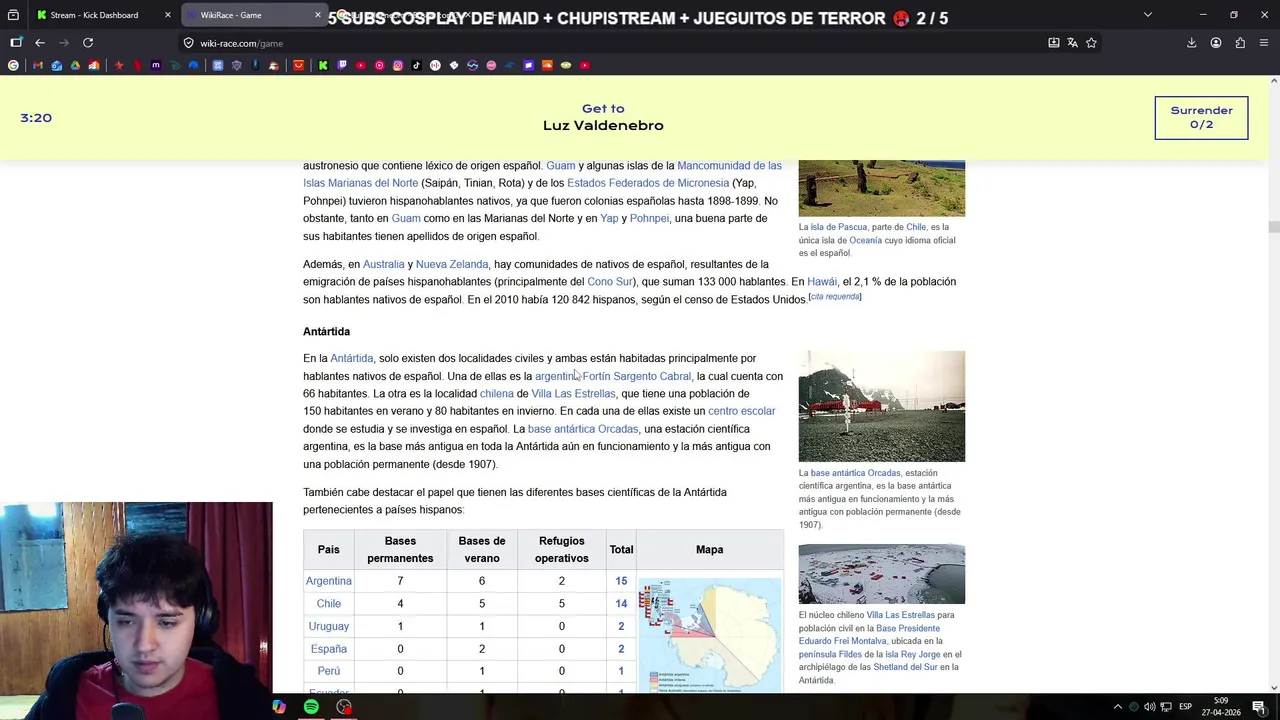This screenshot has height=720, width=1280.
Task: Open the Downloads panel
Action: tap(1191, 43)
